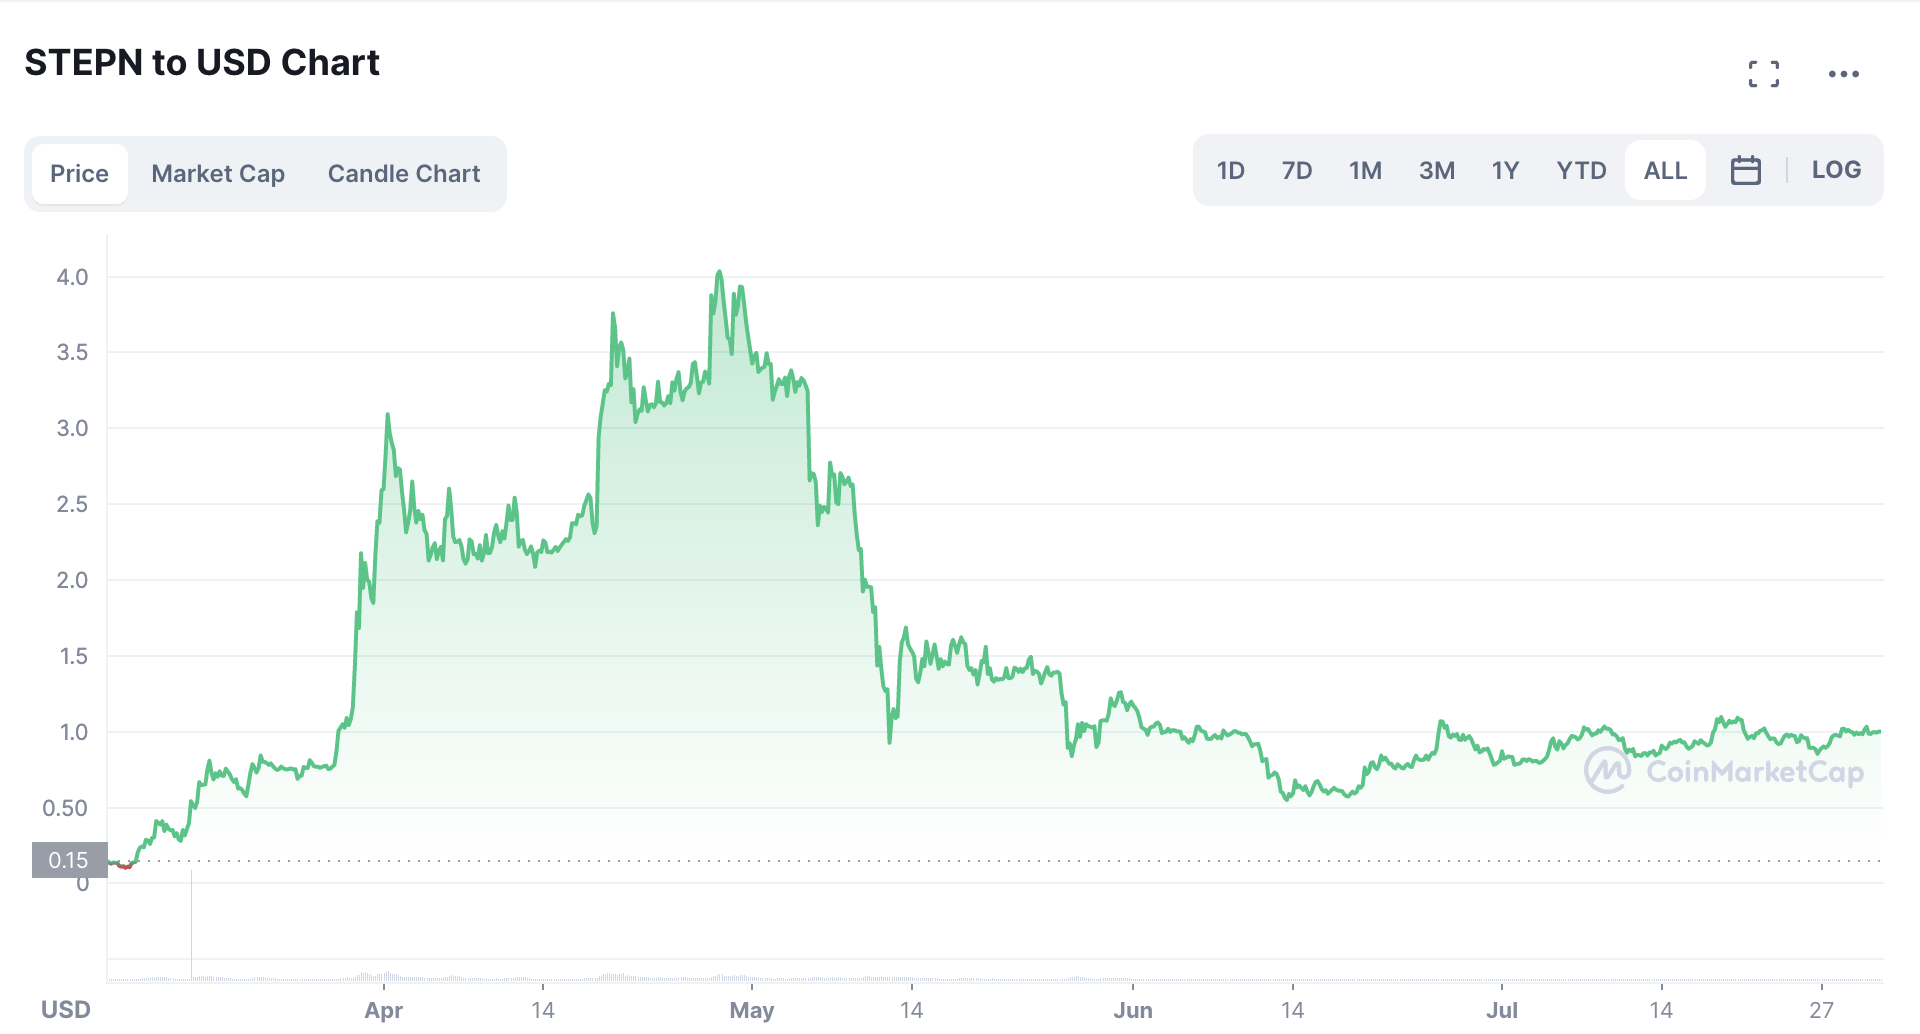Select the 1M time range
The width and height of the screenshot is (1920, 1034).
(1365, 171)
